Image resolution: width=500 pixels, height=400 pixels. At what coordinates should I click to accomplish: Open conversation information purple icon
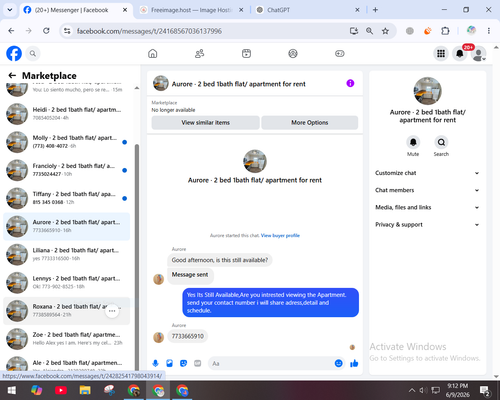coord(350,83)
